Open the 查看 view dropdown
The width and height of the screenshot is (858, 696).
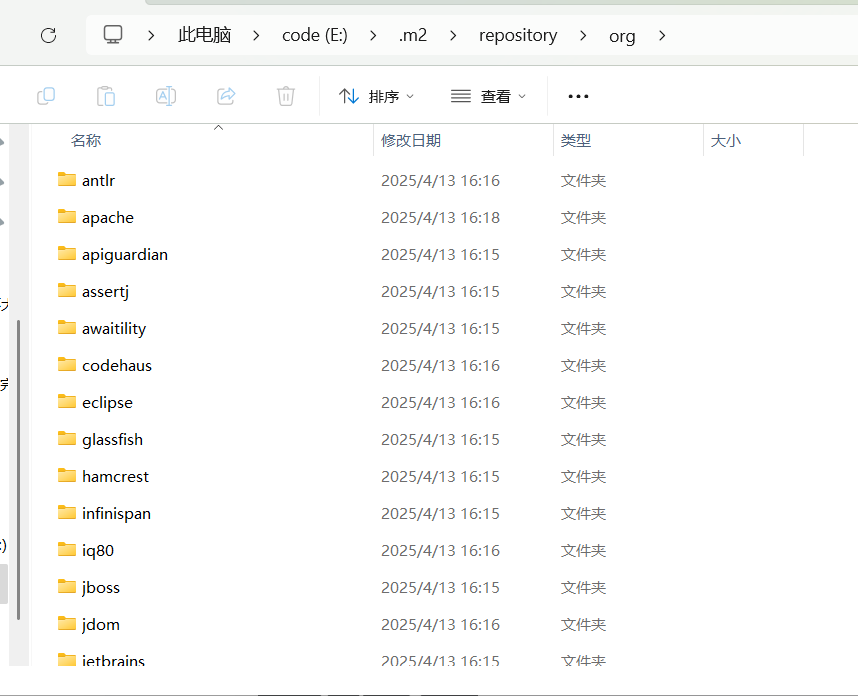488,96
